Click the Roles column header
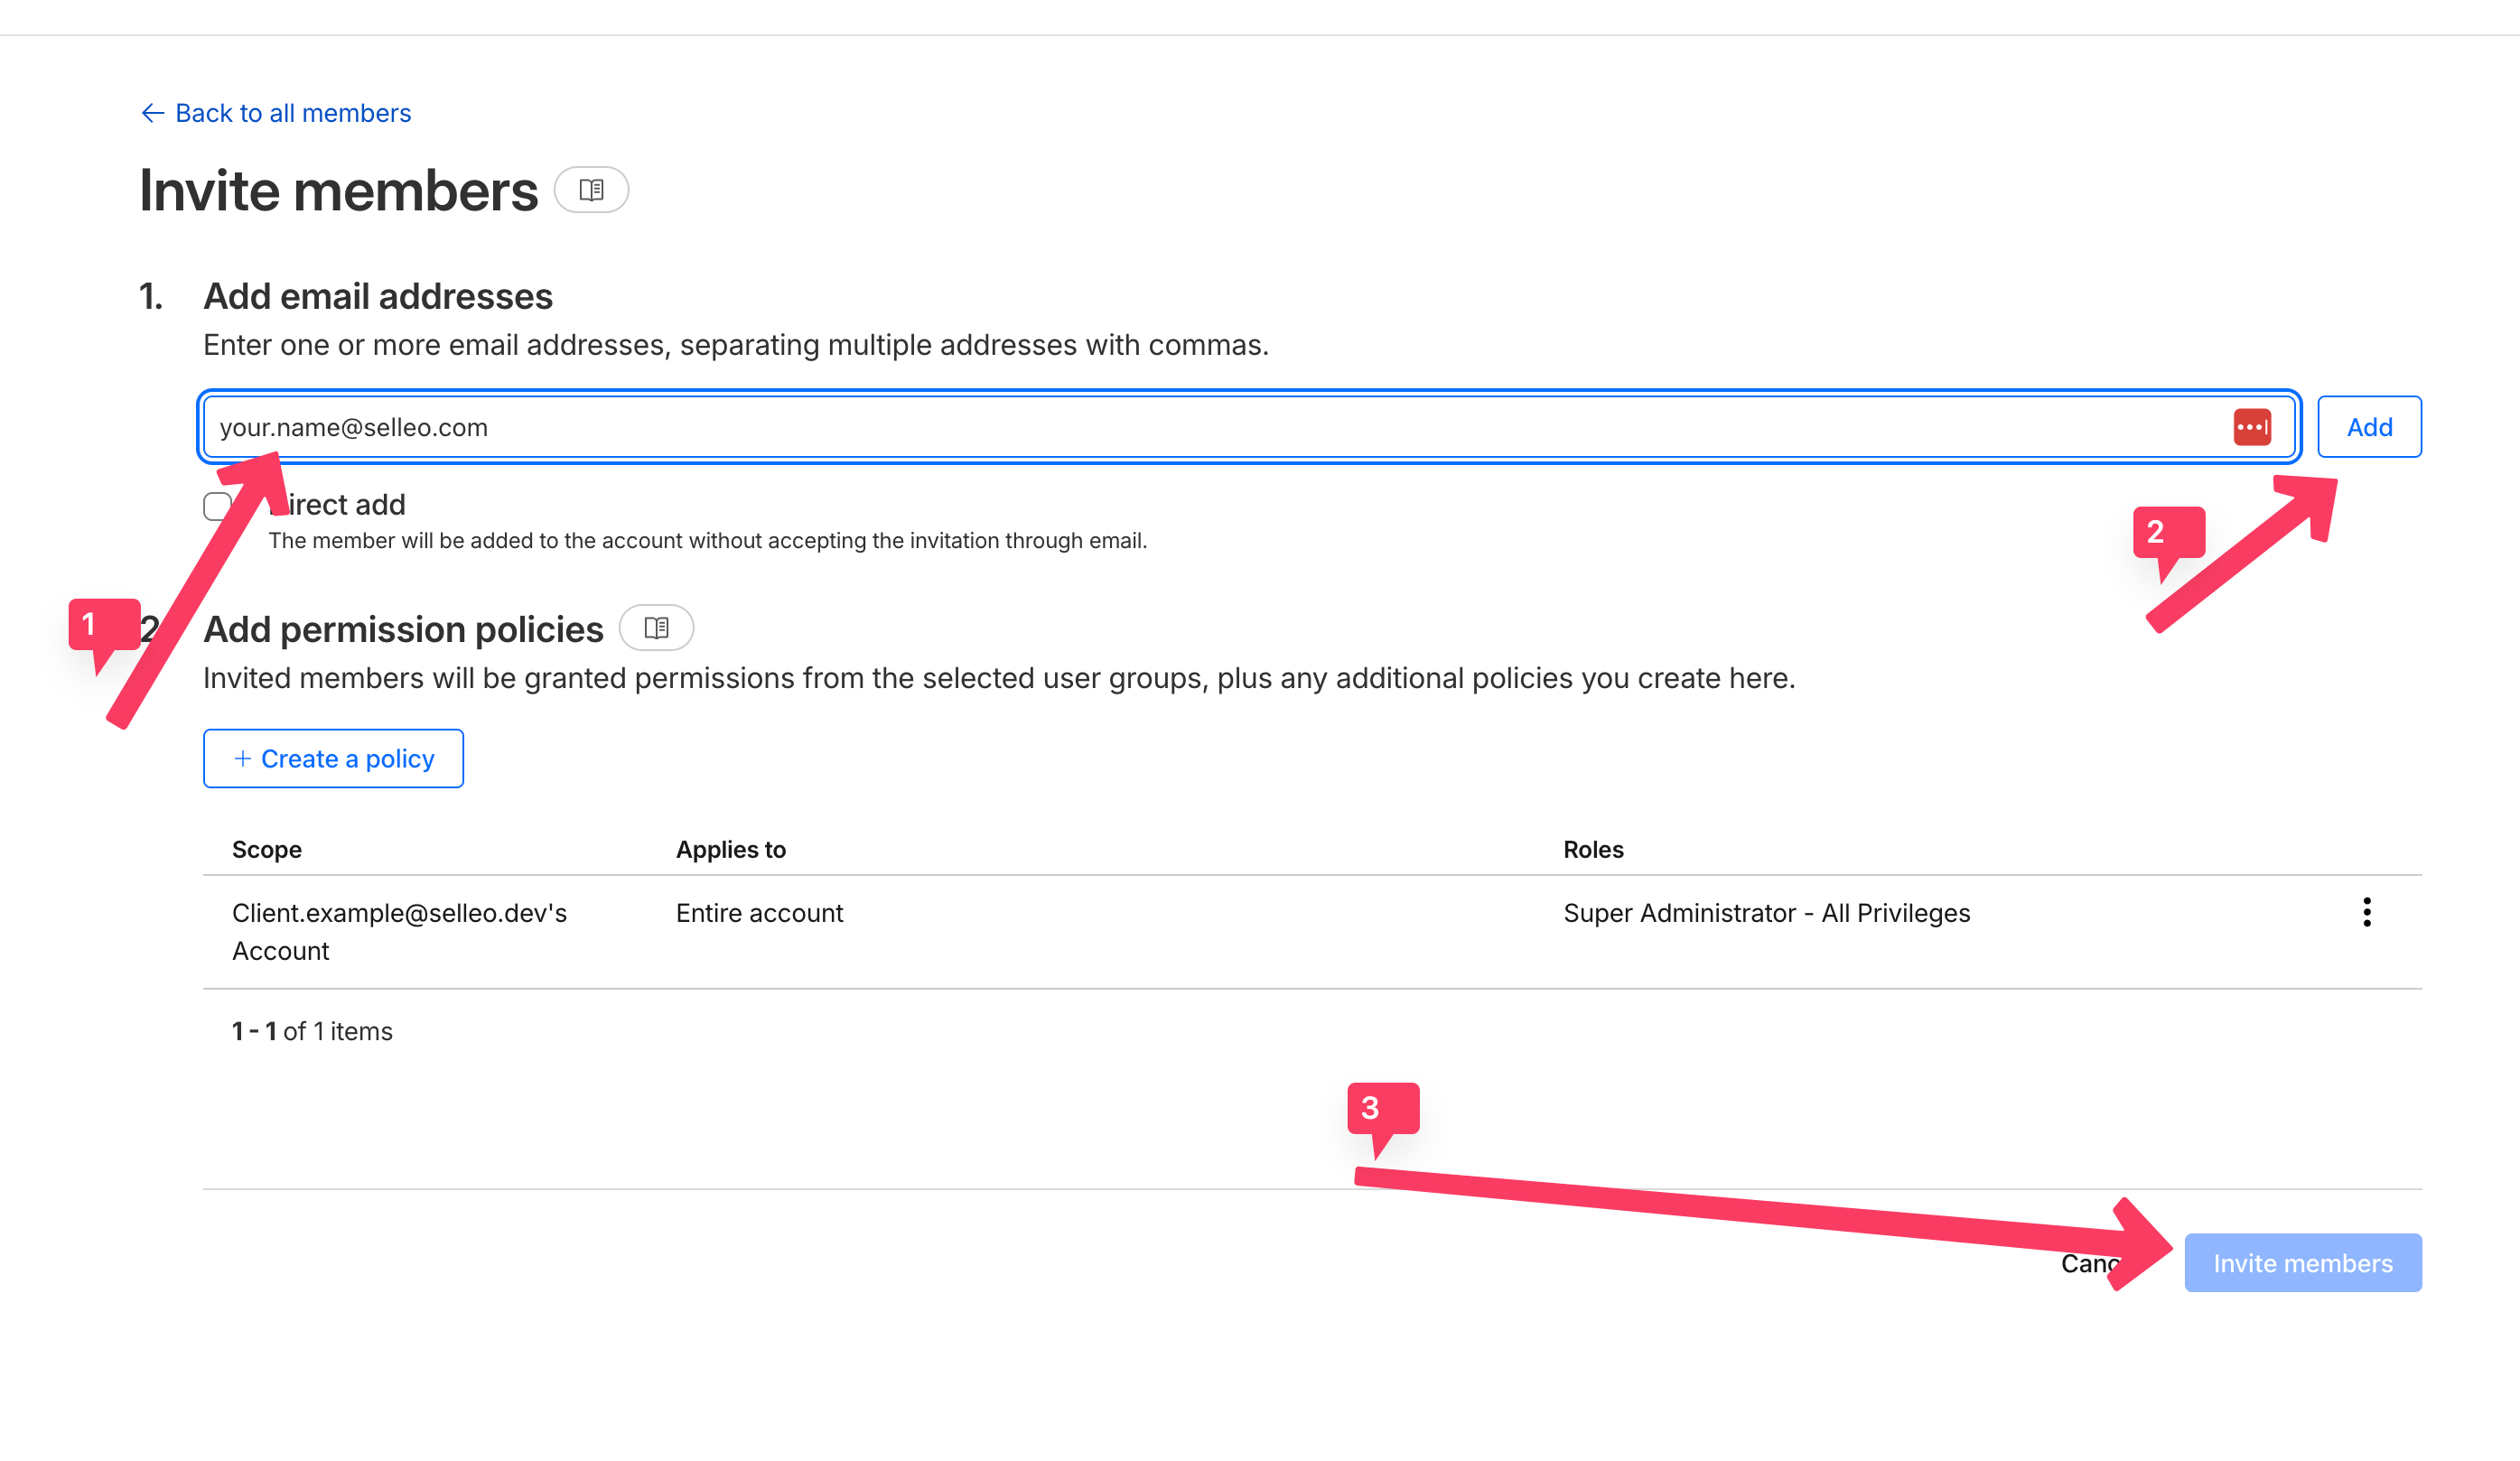This screenshot has height=1461, width=2520. coord(1593,849)
